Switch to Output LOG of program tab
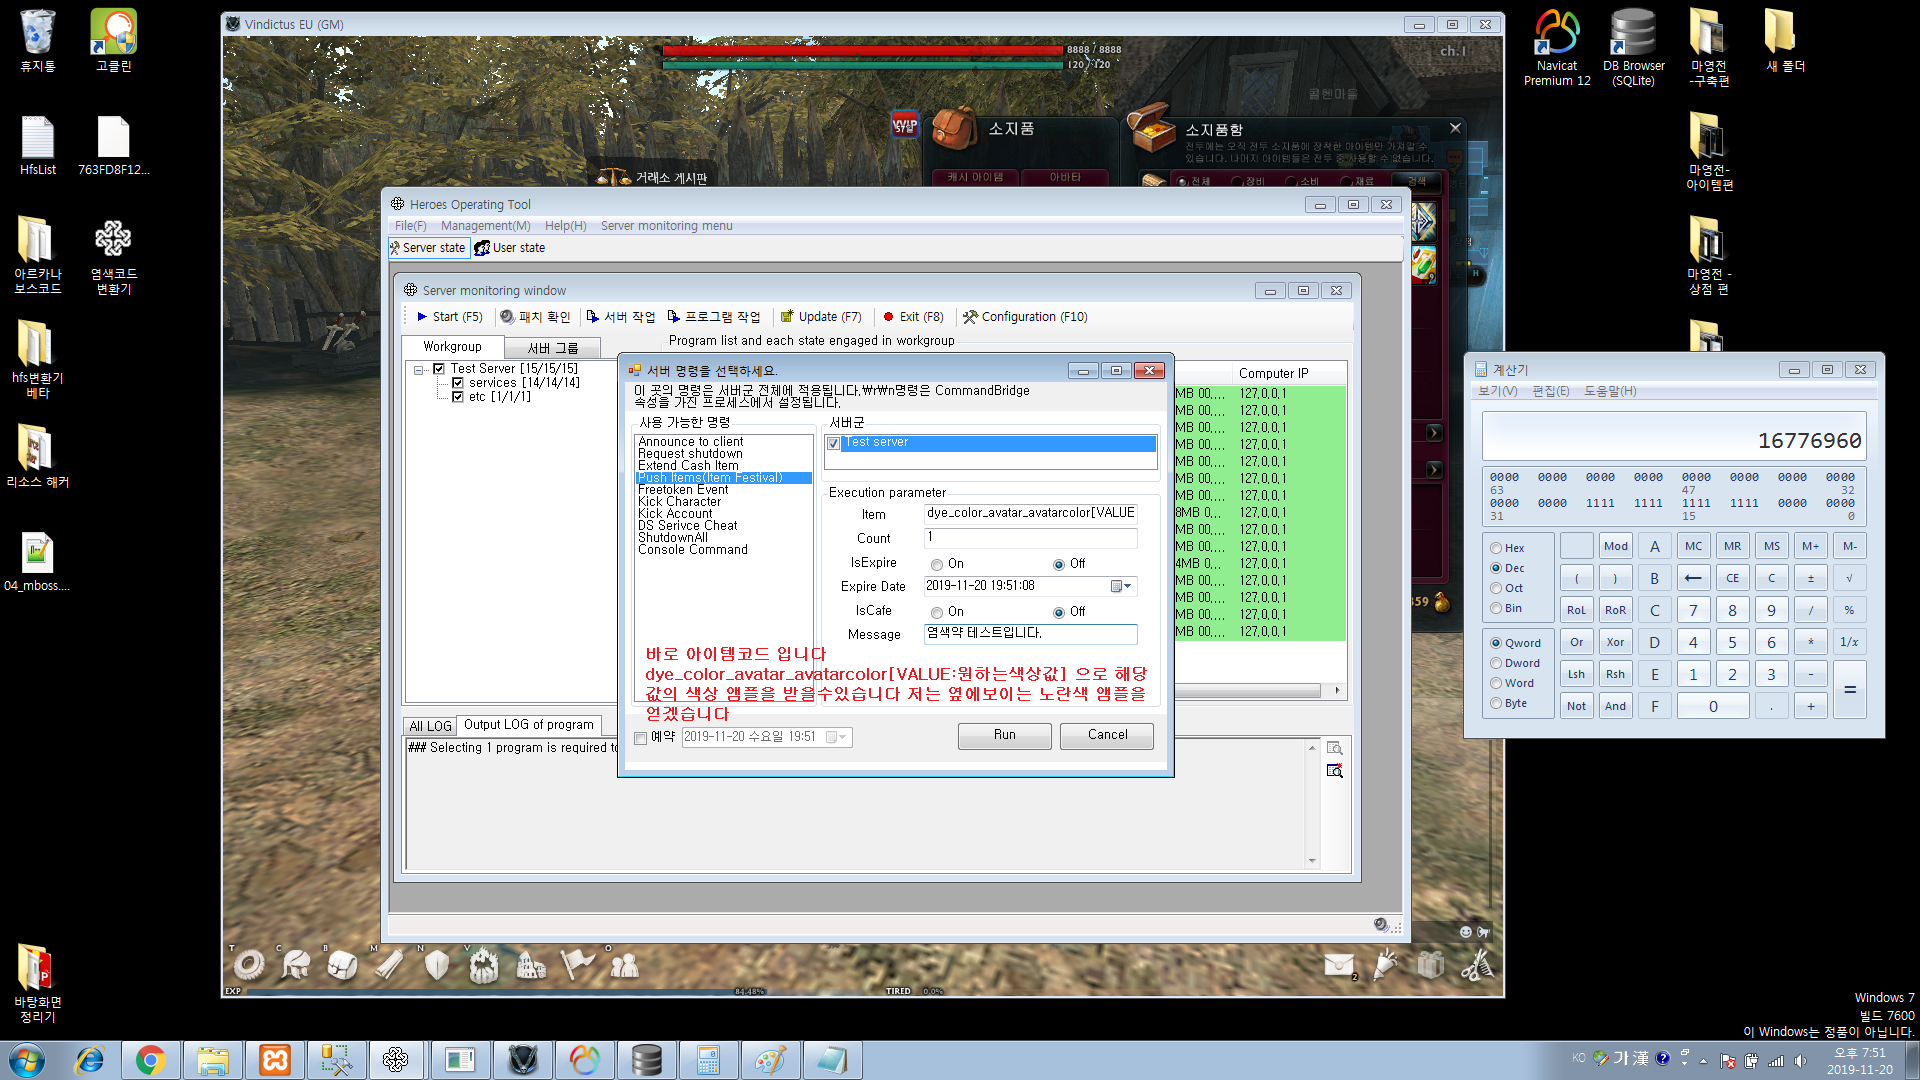 point(529,725)
